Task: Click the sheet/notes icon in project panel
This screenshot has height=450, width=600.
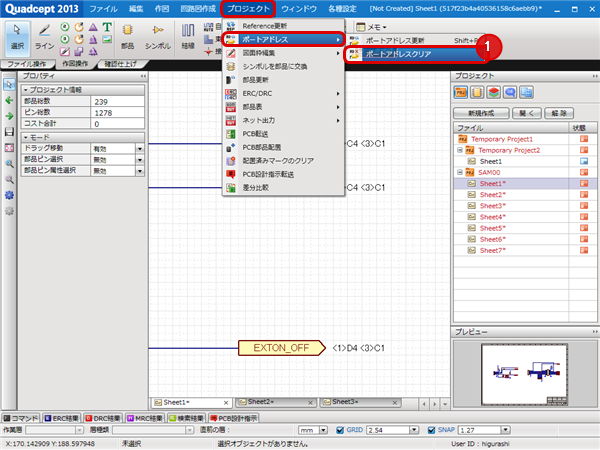Action: pos(477,92)
